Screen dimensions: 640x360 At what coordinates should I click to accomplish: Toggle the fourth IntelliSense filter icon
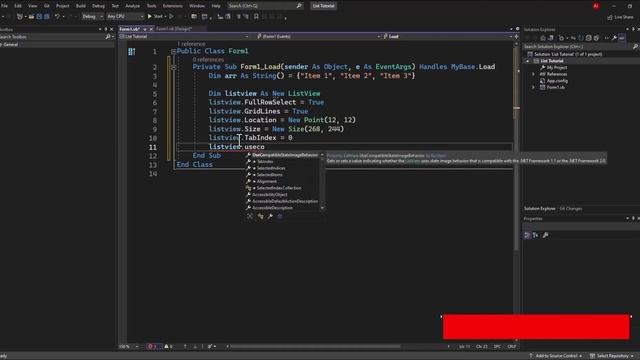[x=280, y=216]
